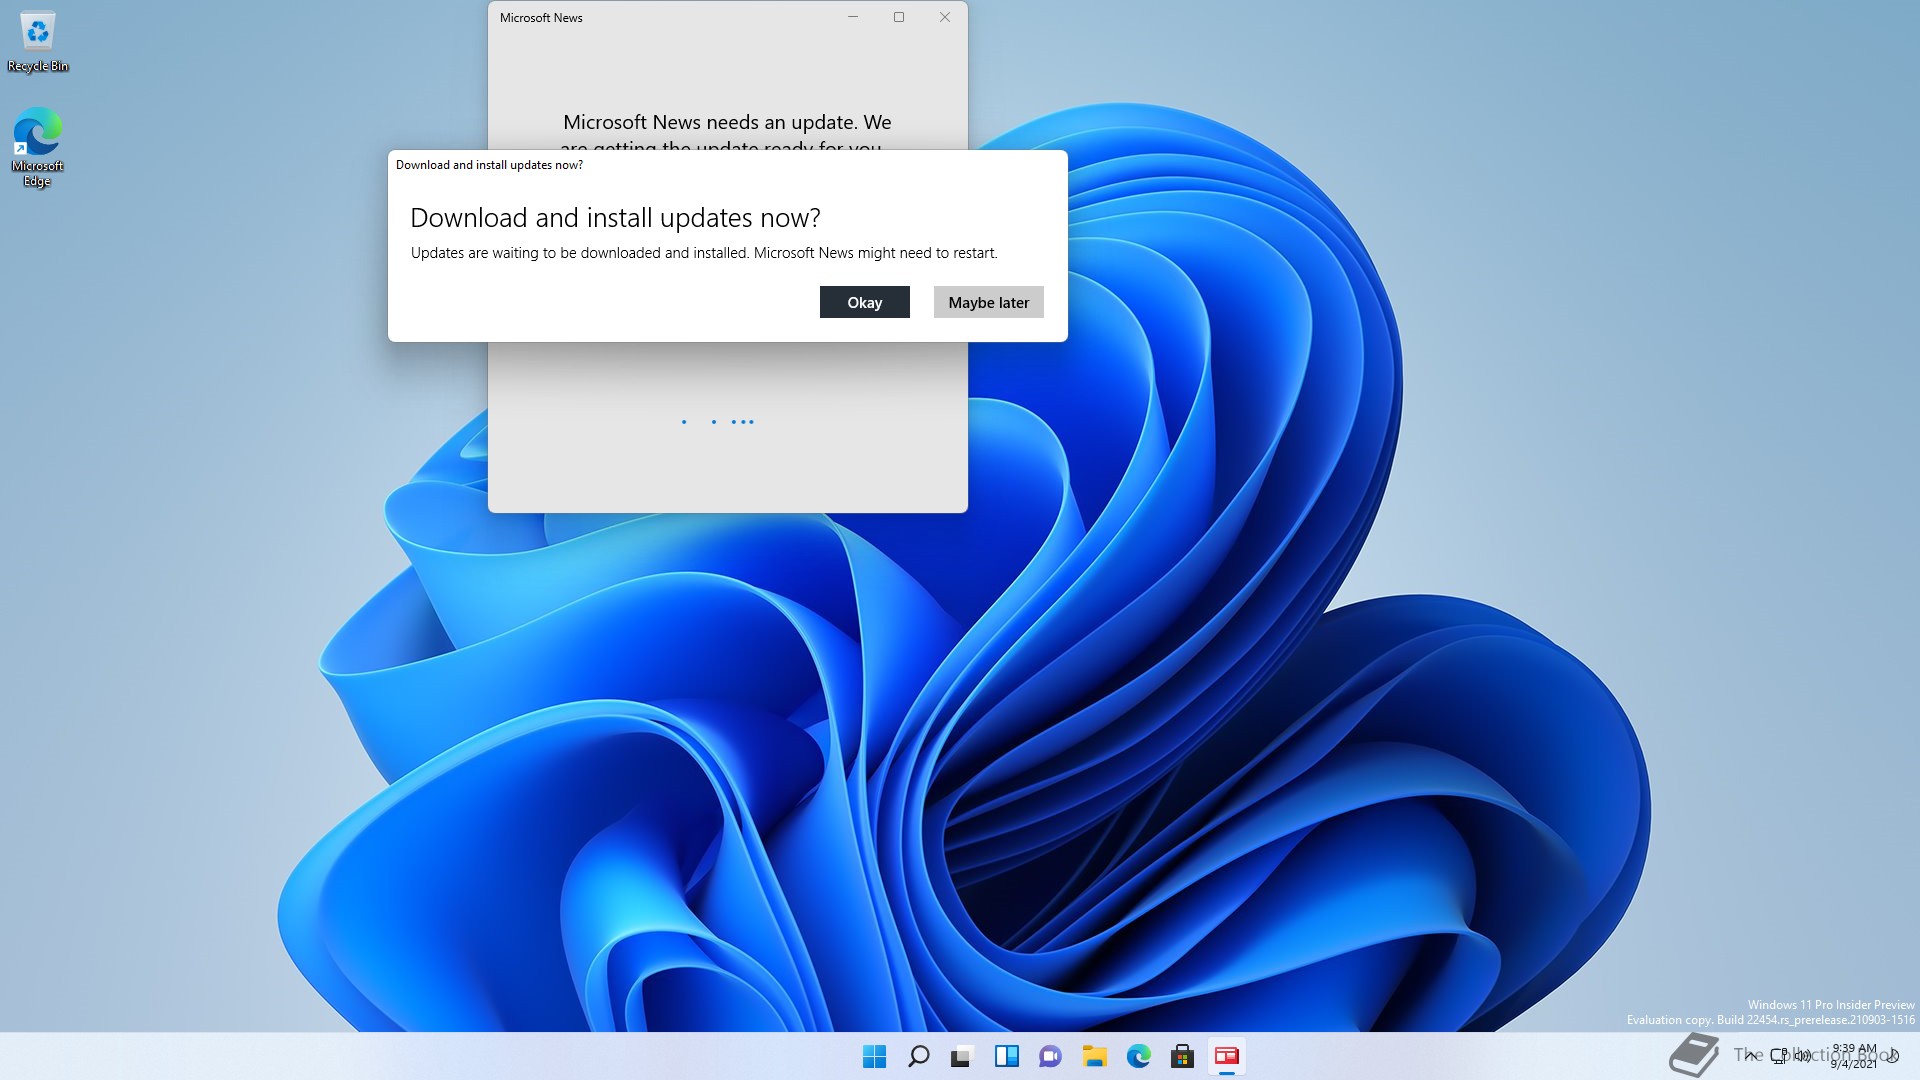Click the Microsoft News window title
Viewport: 1920px width, 1080px height.
[541, 18]
